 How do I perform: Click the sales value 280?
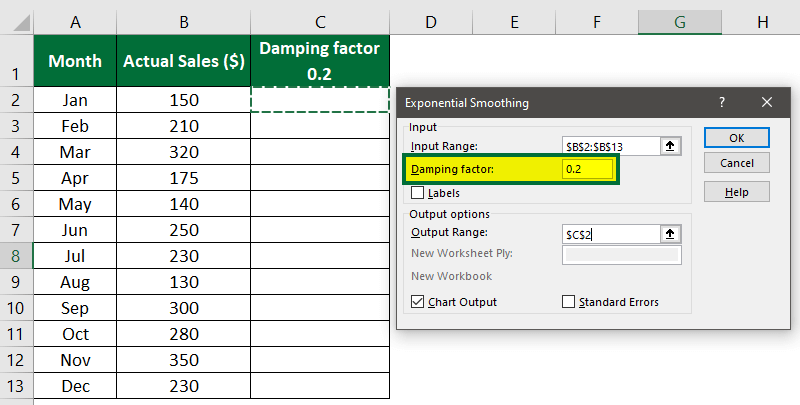pyautogui.click(x=184, y=334)
